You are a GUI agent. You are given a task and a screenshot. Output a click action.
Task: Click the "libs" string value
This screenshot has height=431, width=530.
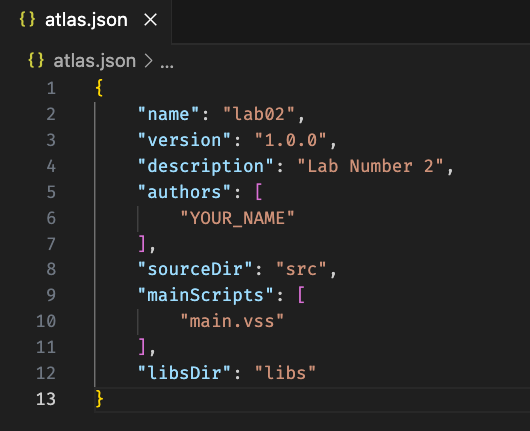pyautogui.click(x=285, y=373)
